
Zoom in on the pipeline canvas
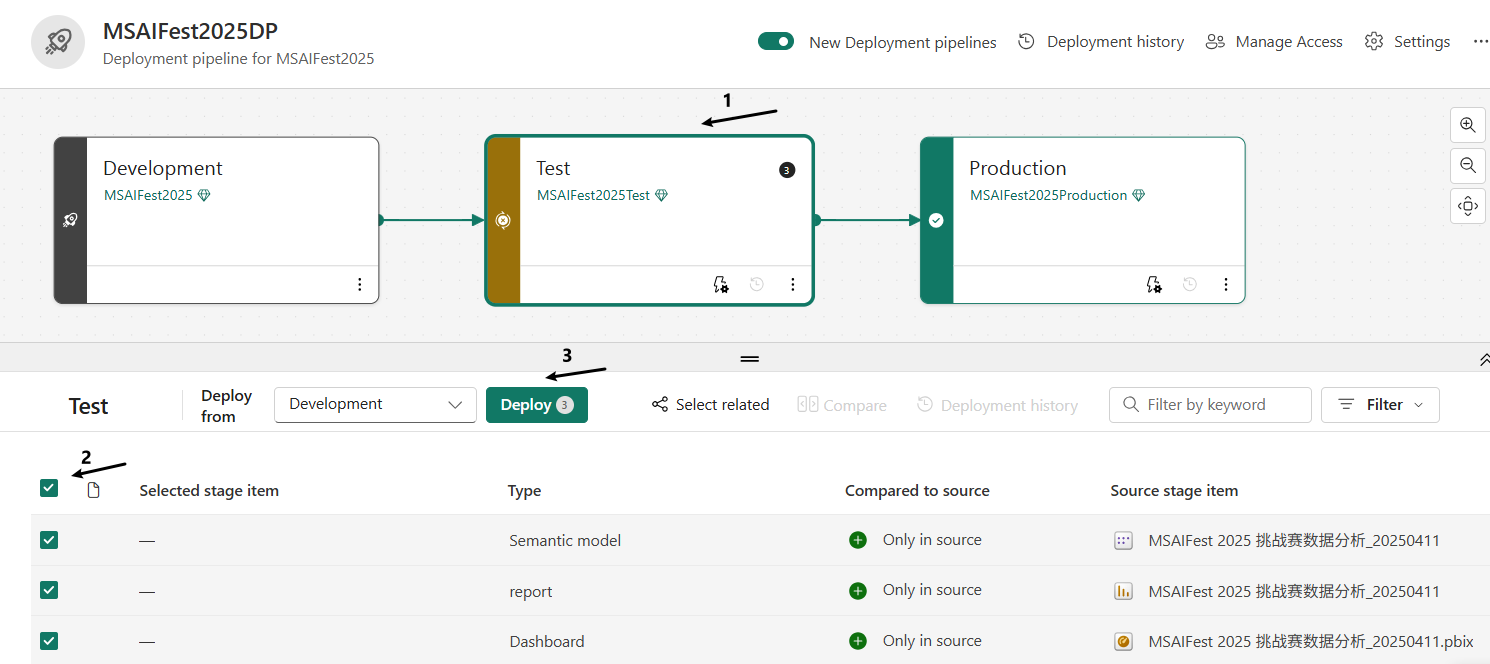1467,125
